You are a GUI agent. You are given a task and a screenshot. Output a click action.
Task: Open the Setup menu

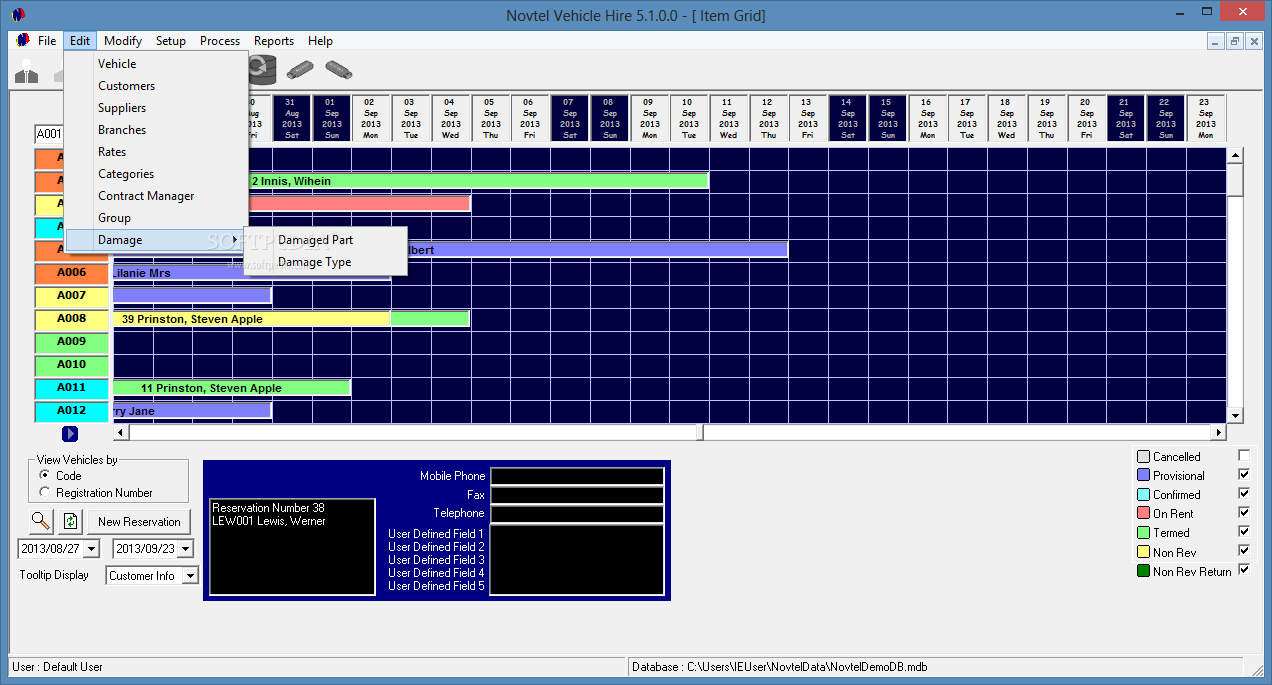pos(171,41)
